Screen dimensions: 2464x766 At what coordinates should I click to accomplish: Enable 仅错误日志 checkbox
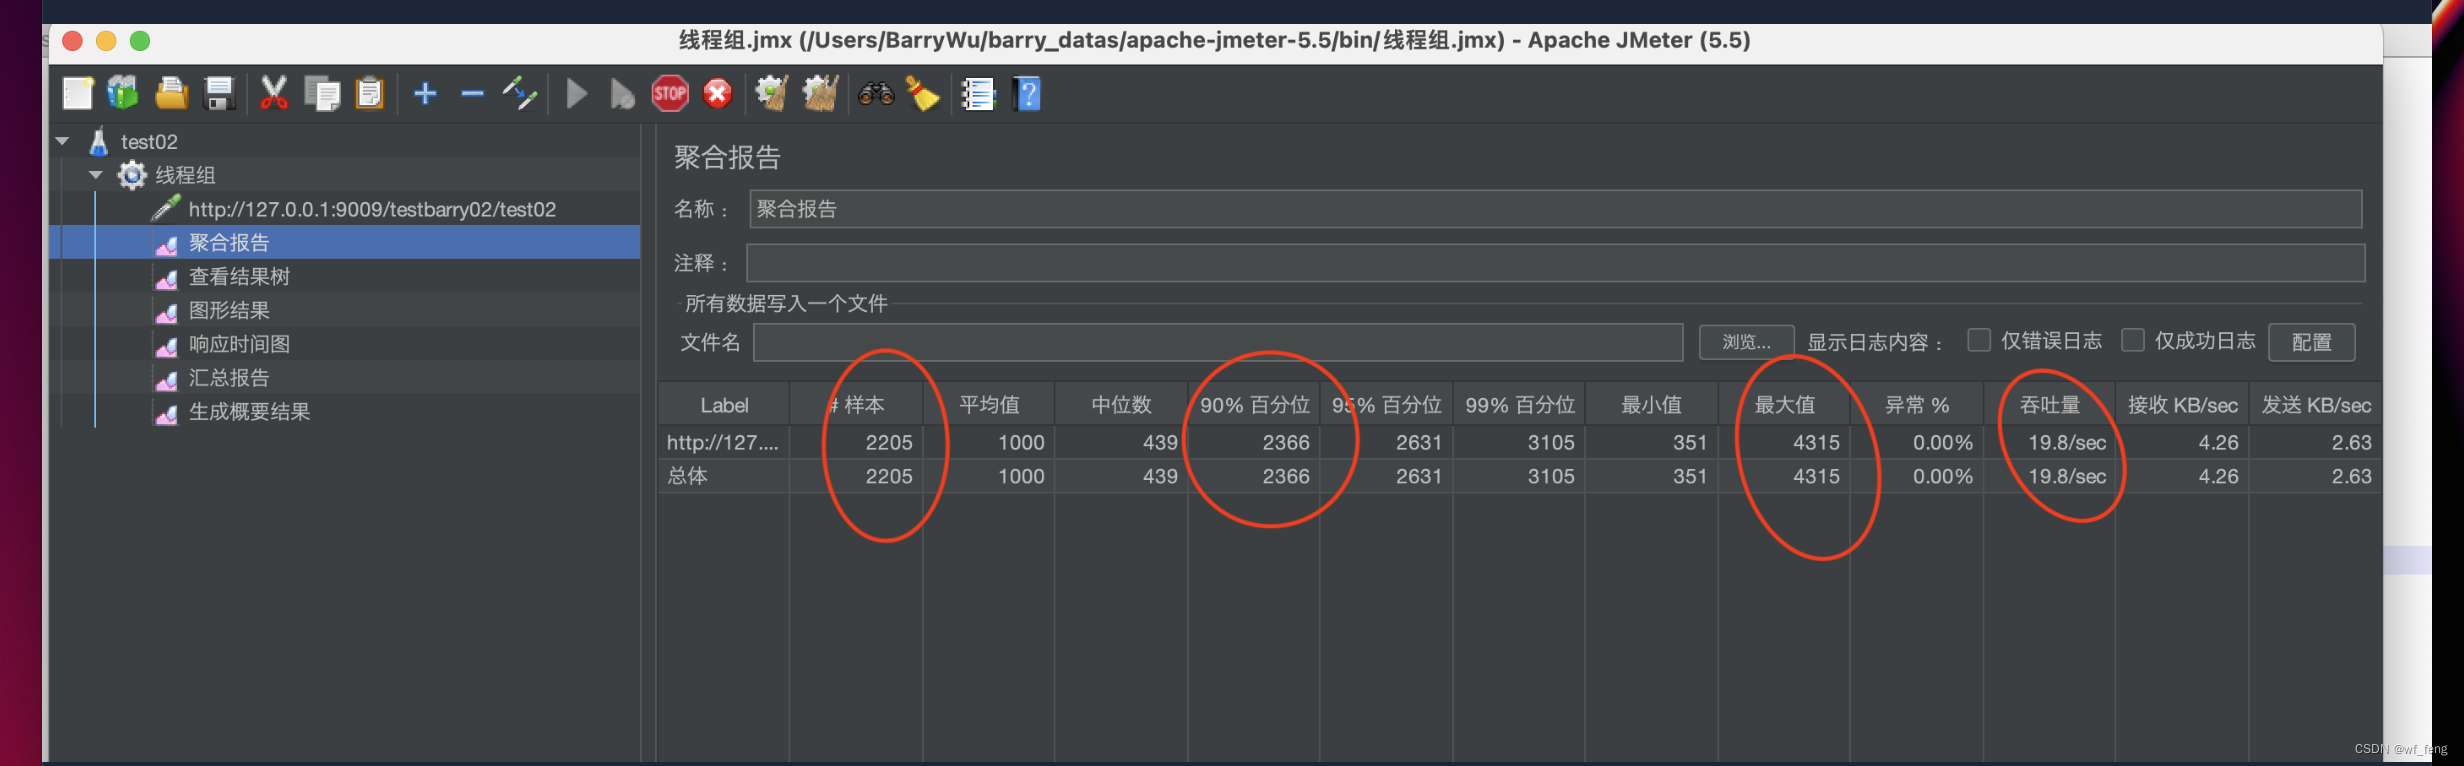click(x=1978, y=340)
